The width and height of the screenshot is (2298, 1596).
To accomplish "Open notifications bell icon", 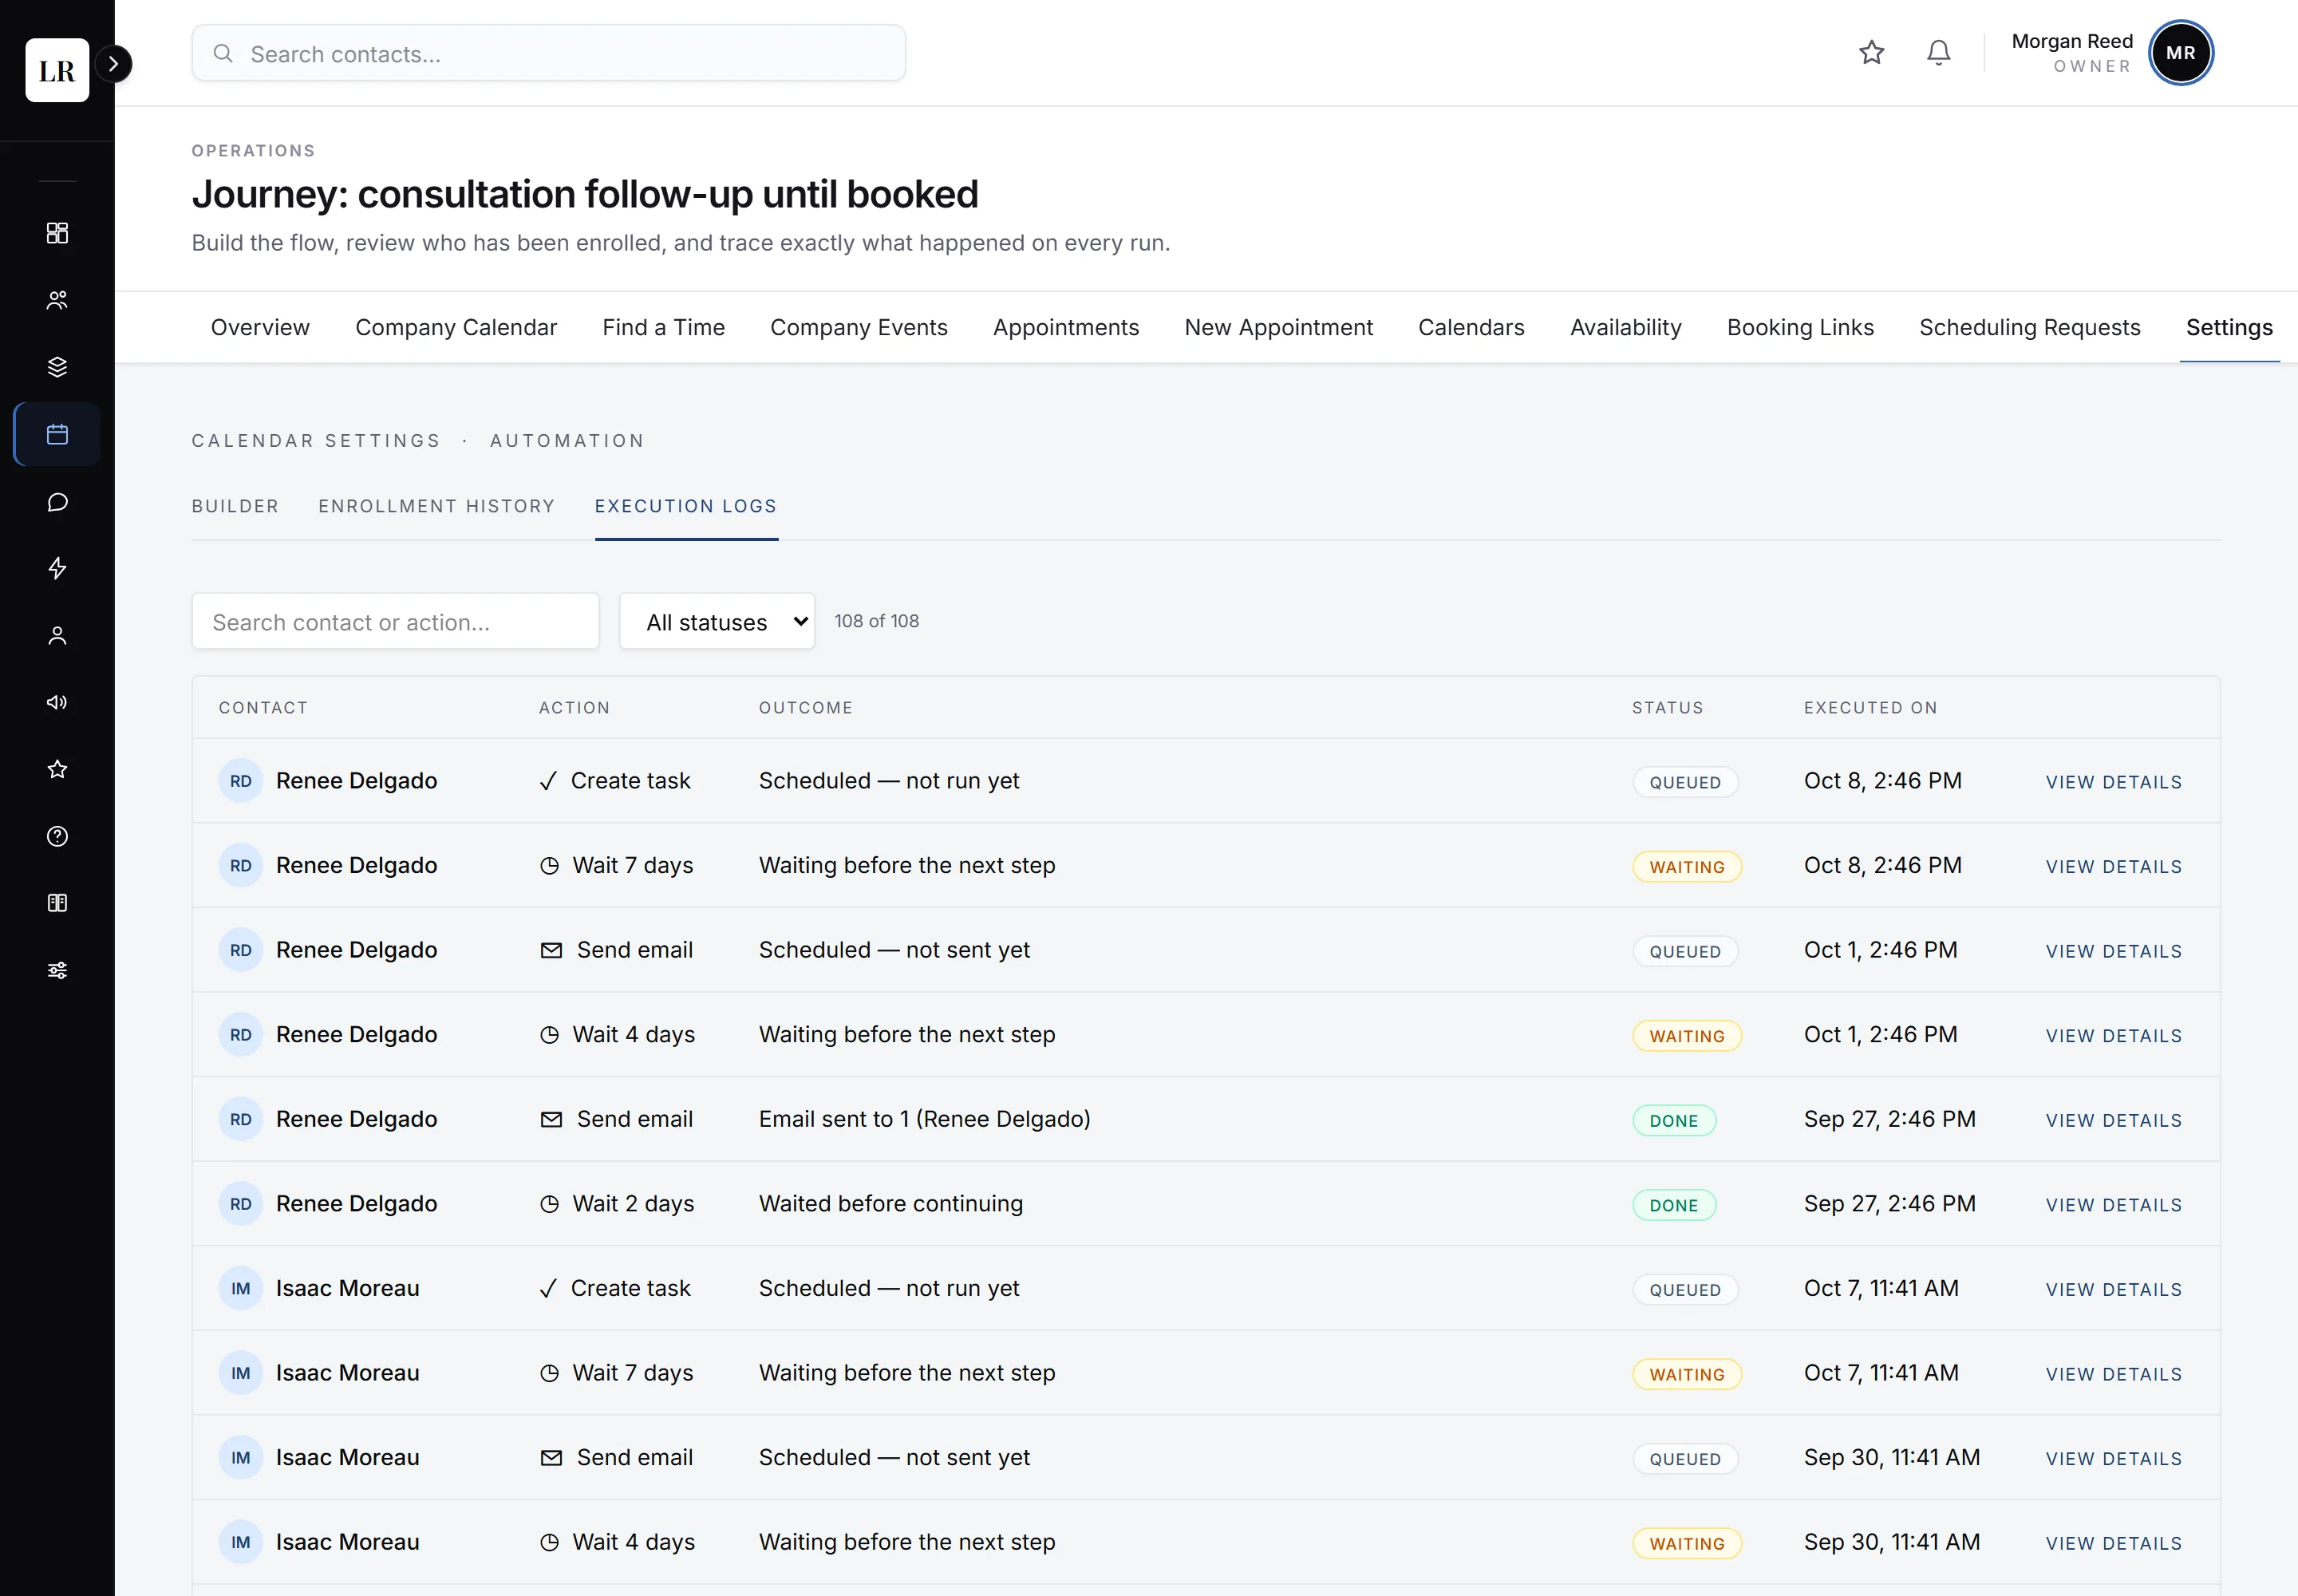I will coord(1938,53).
